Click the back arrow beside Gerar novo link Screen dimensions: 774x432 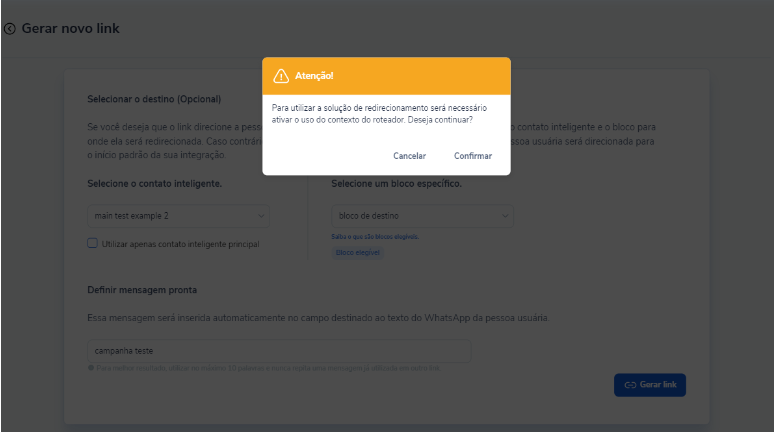tap(10, 29)
